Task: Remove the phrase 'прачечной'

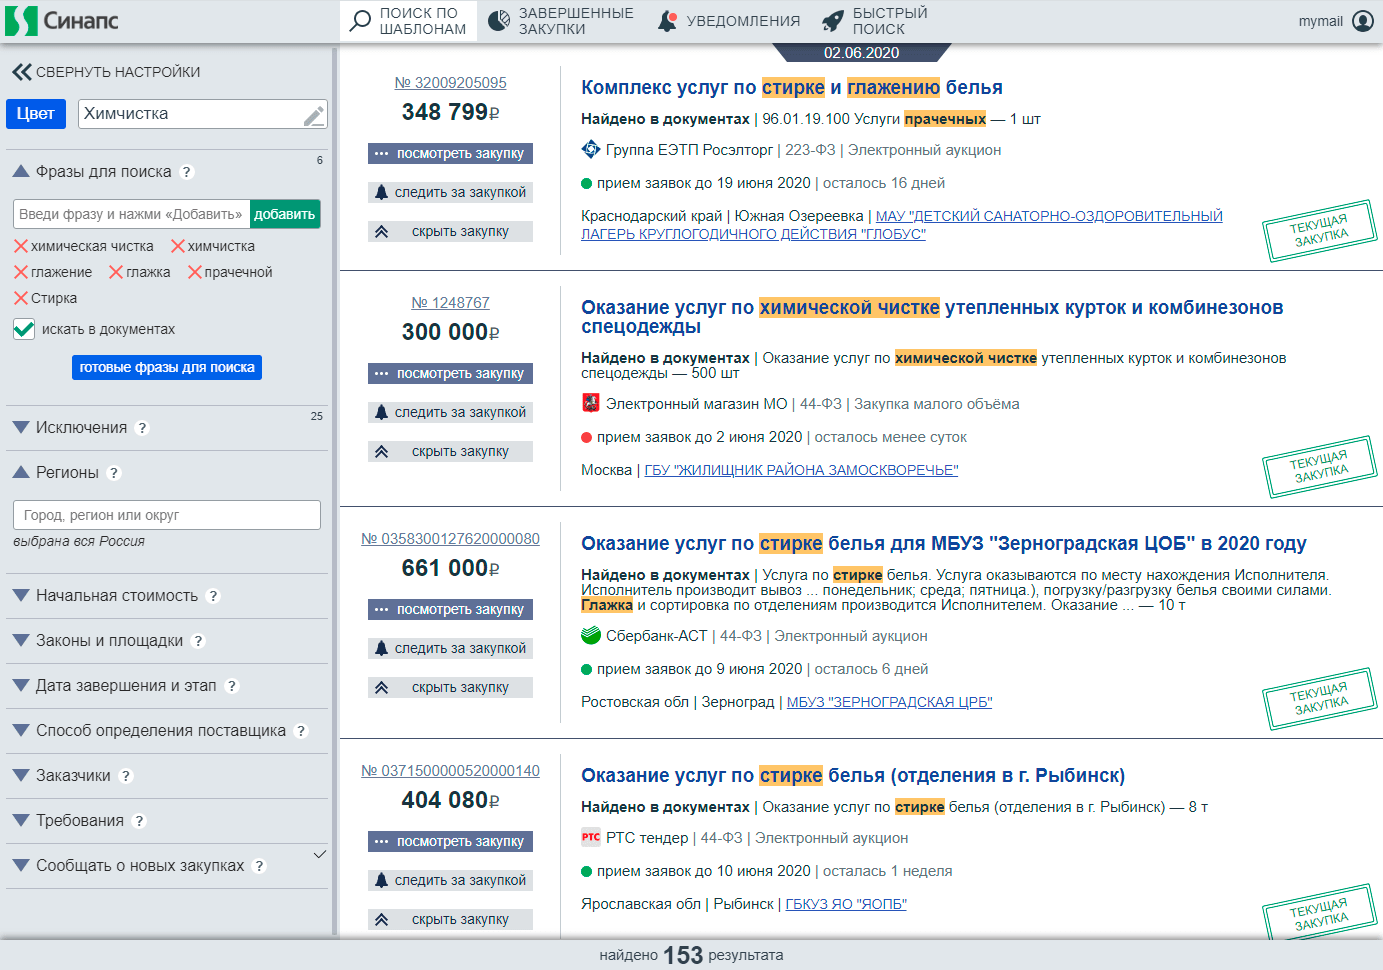Action: tap(195, 272)
